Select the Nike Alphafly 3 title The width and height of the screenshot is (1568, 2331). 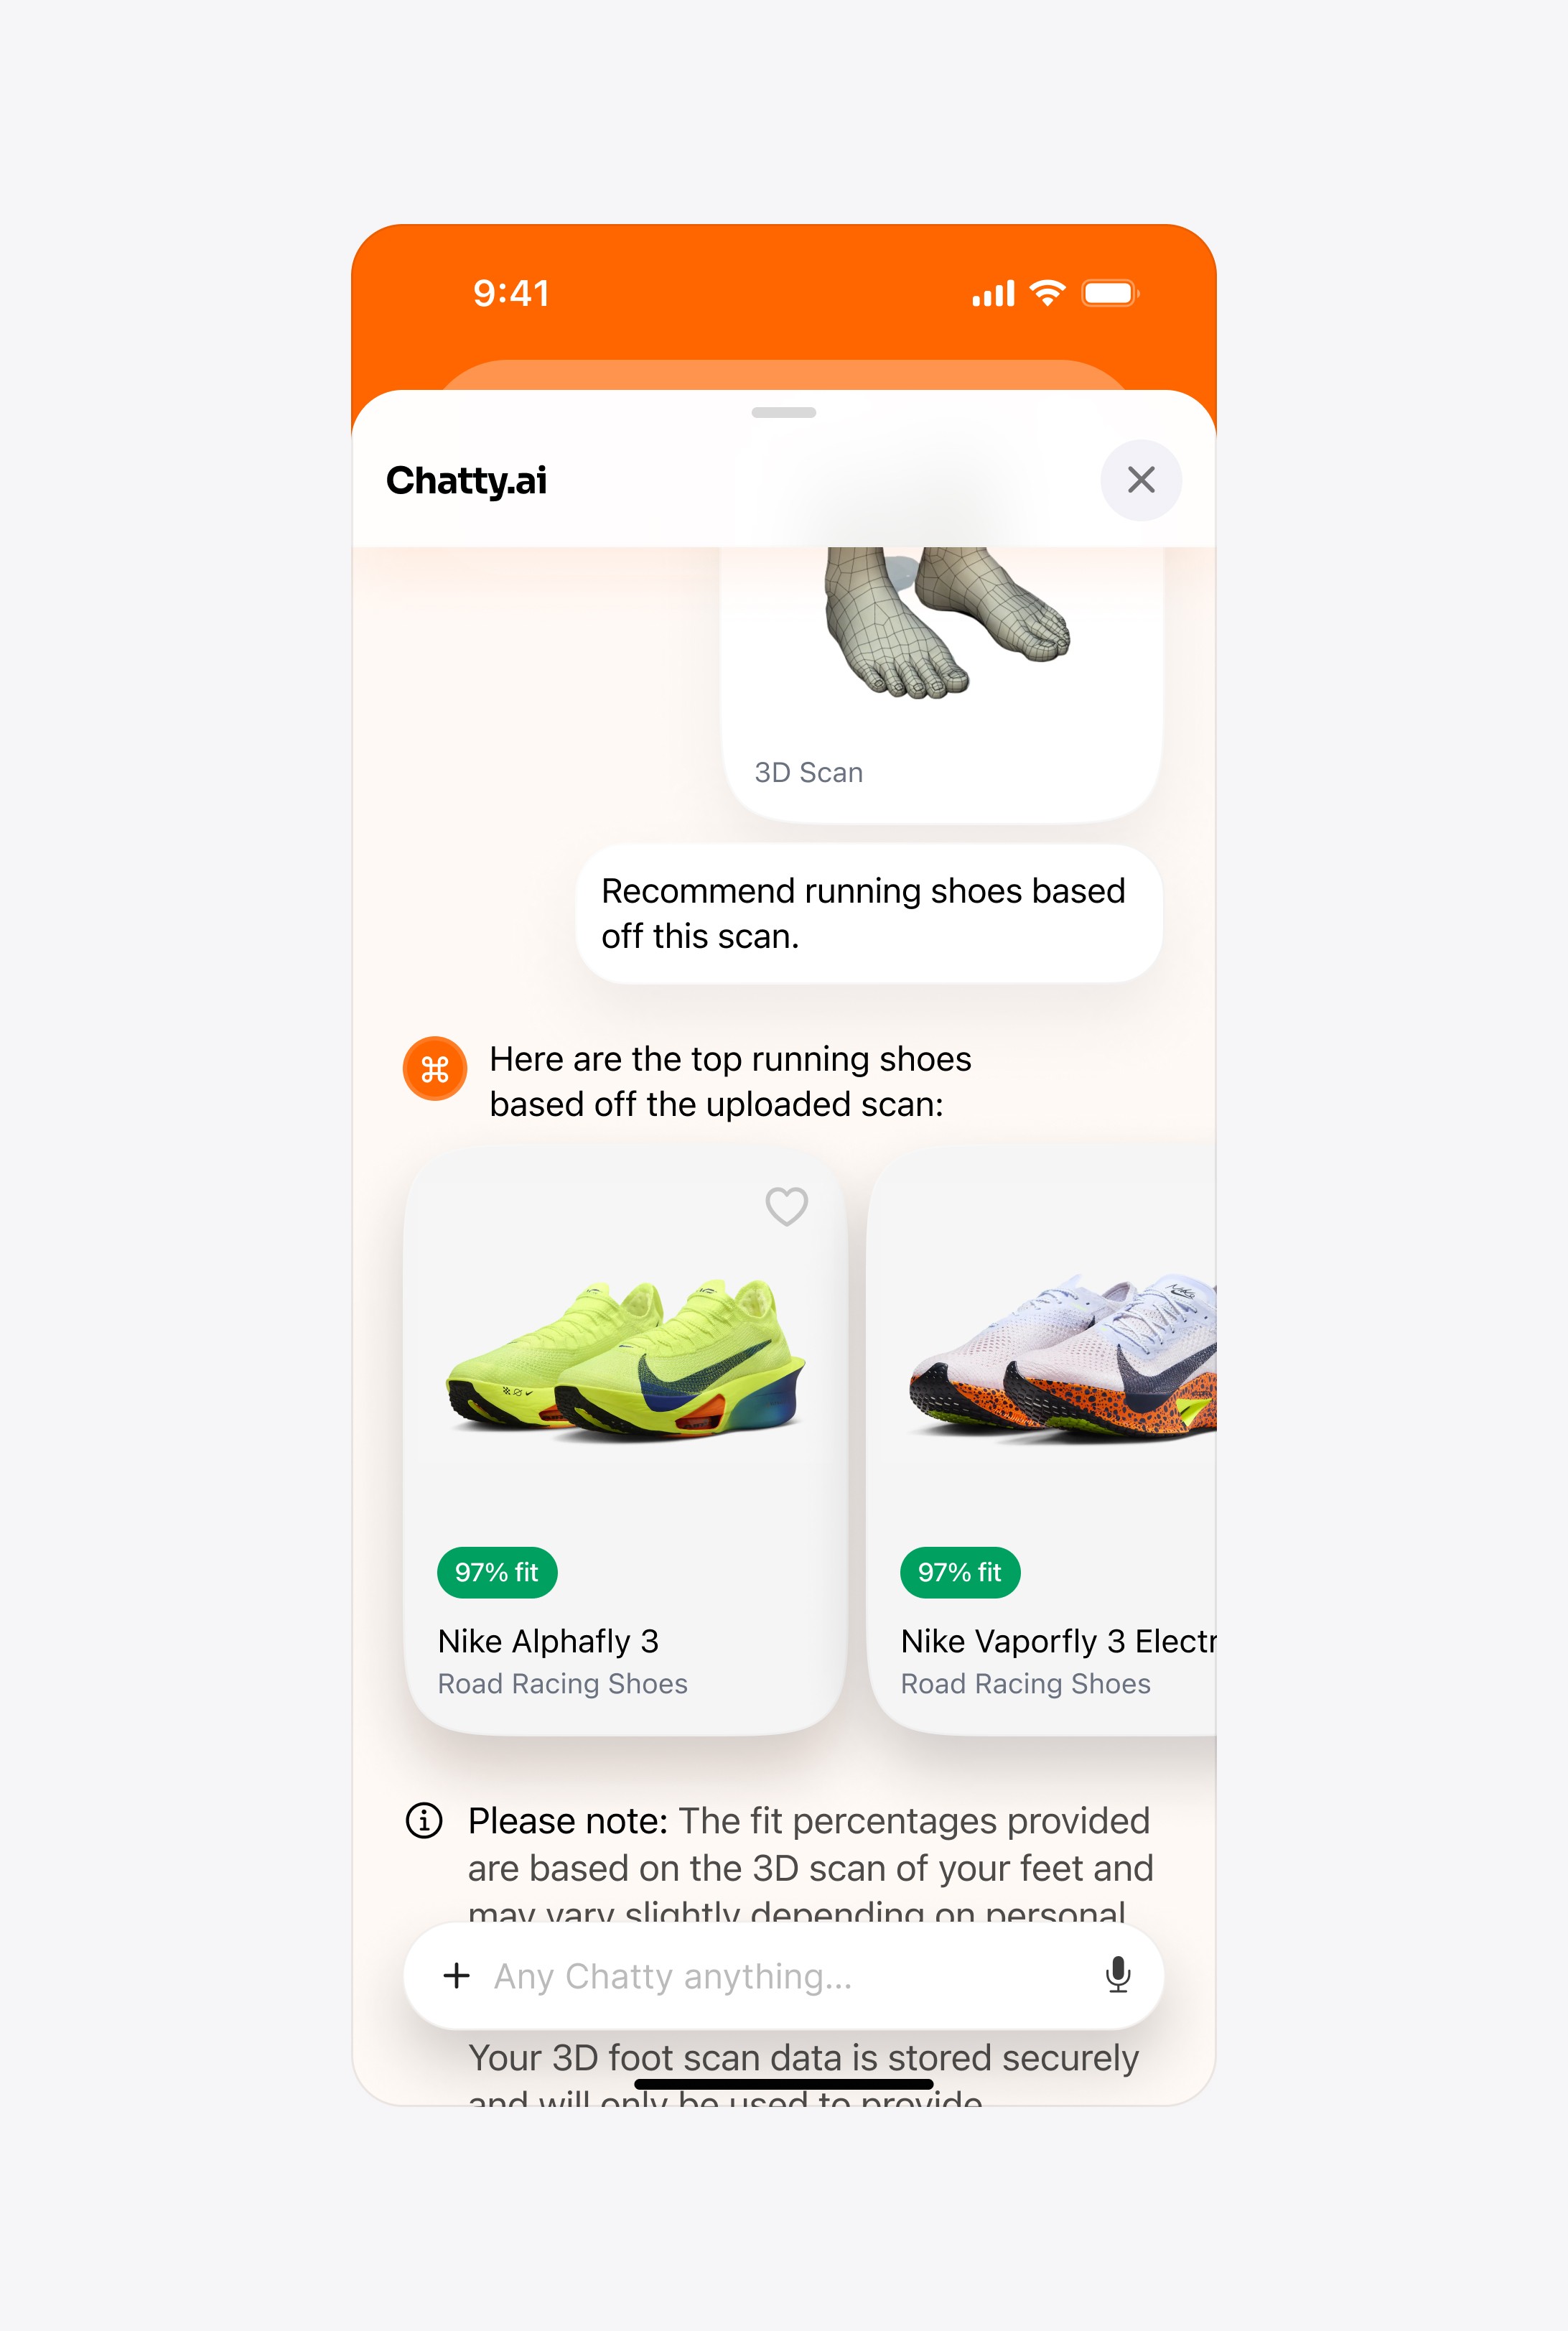(x=548, y=1641)
